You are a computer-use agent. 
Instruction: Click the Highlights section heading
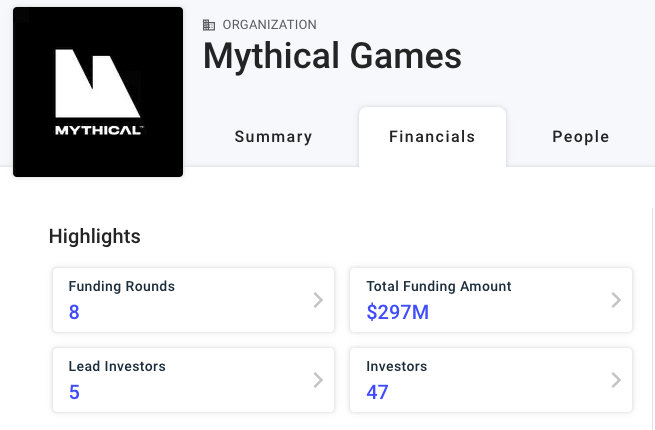(x=95, y=236)
